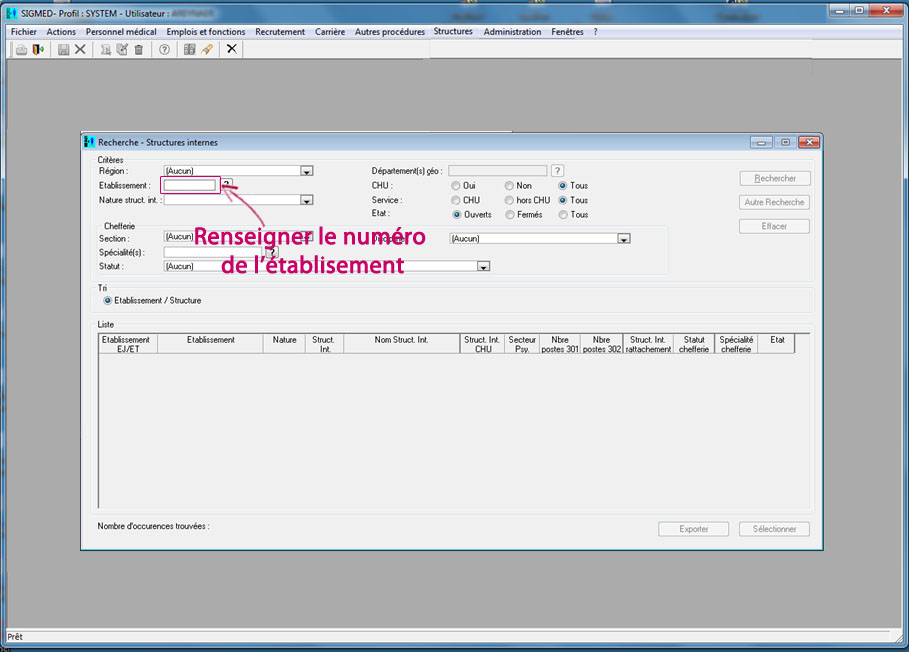This screenshot has height=652, width=909.
Task: Open the Section dropdown in Chefferie
Action: [x=308, y=236]
